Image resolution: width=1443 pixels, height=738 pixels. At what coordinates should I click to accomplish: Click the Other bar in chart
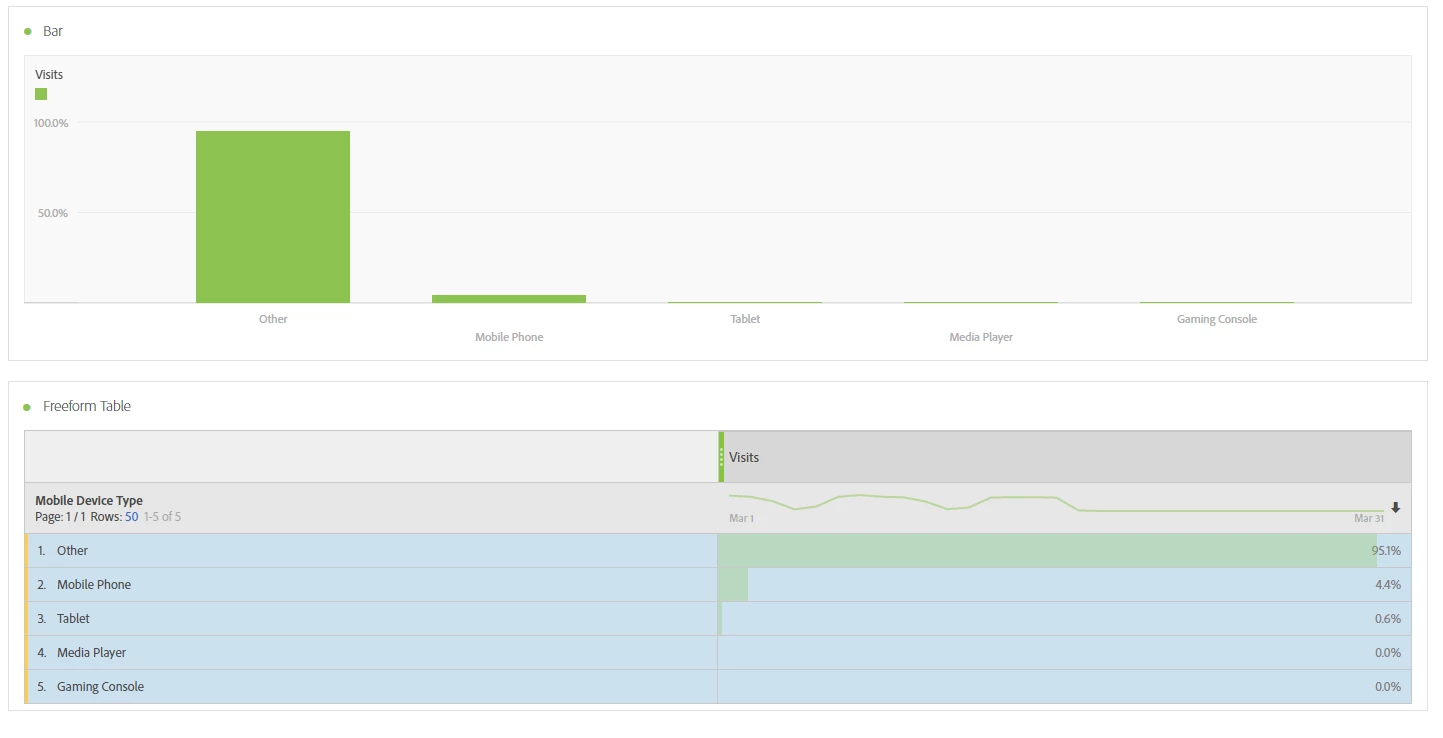(x=273, y=217)
